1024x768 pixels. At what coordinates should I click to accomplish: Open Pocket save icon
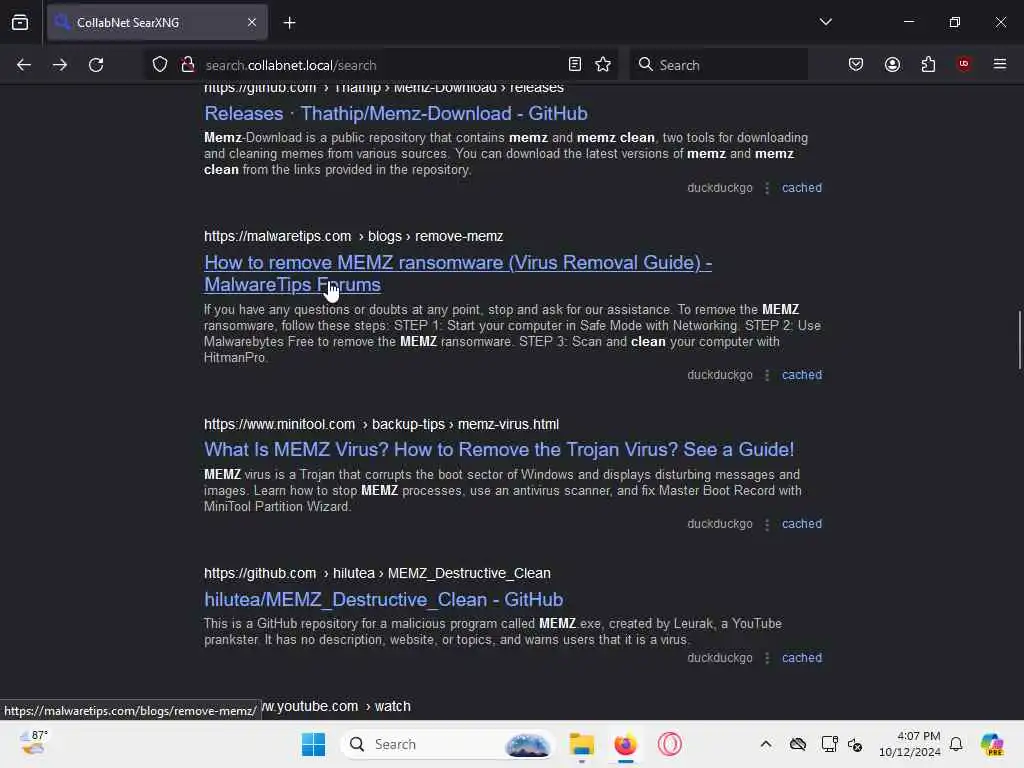pos(856,65)
